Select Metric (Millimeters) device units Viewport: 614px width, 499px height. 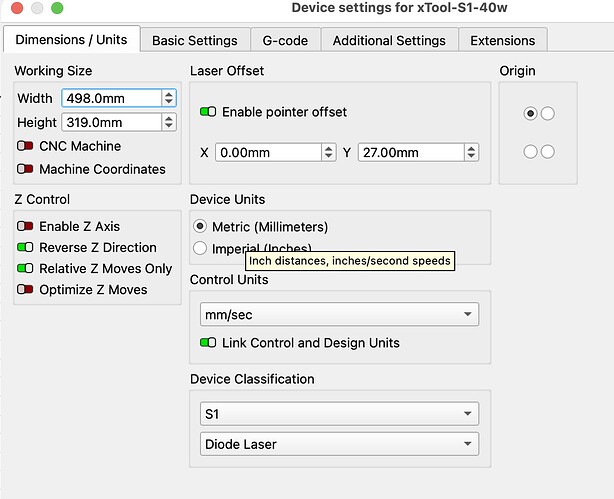200,226
